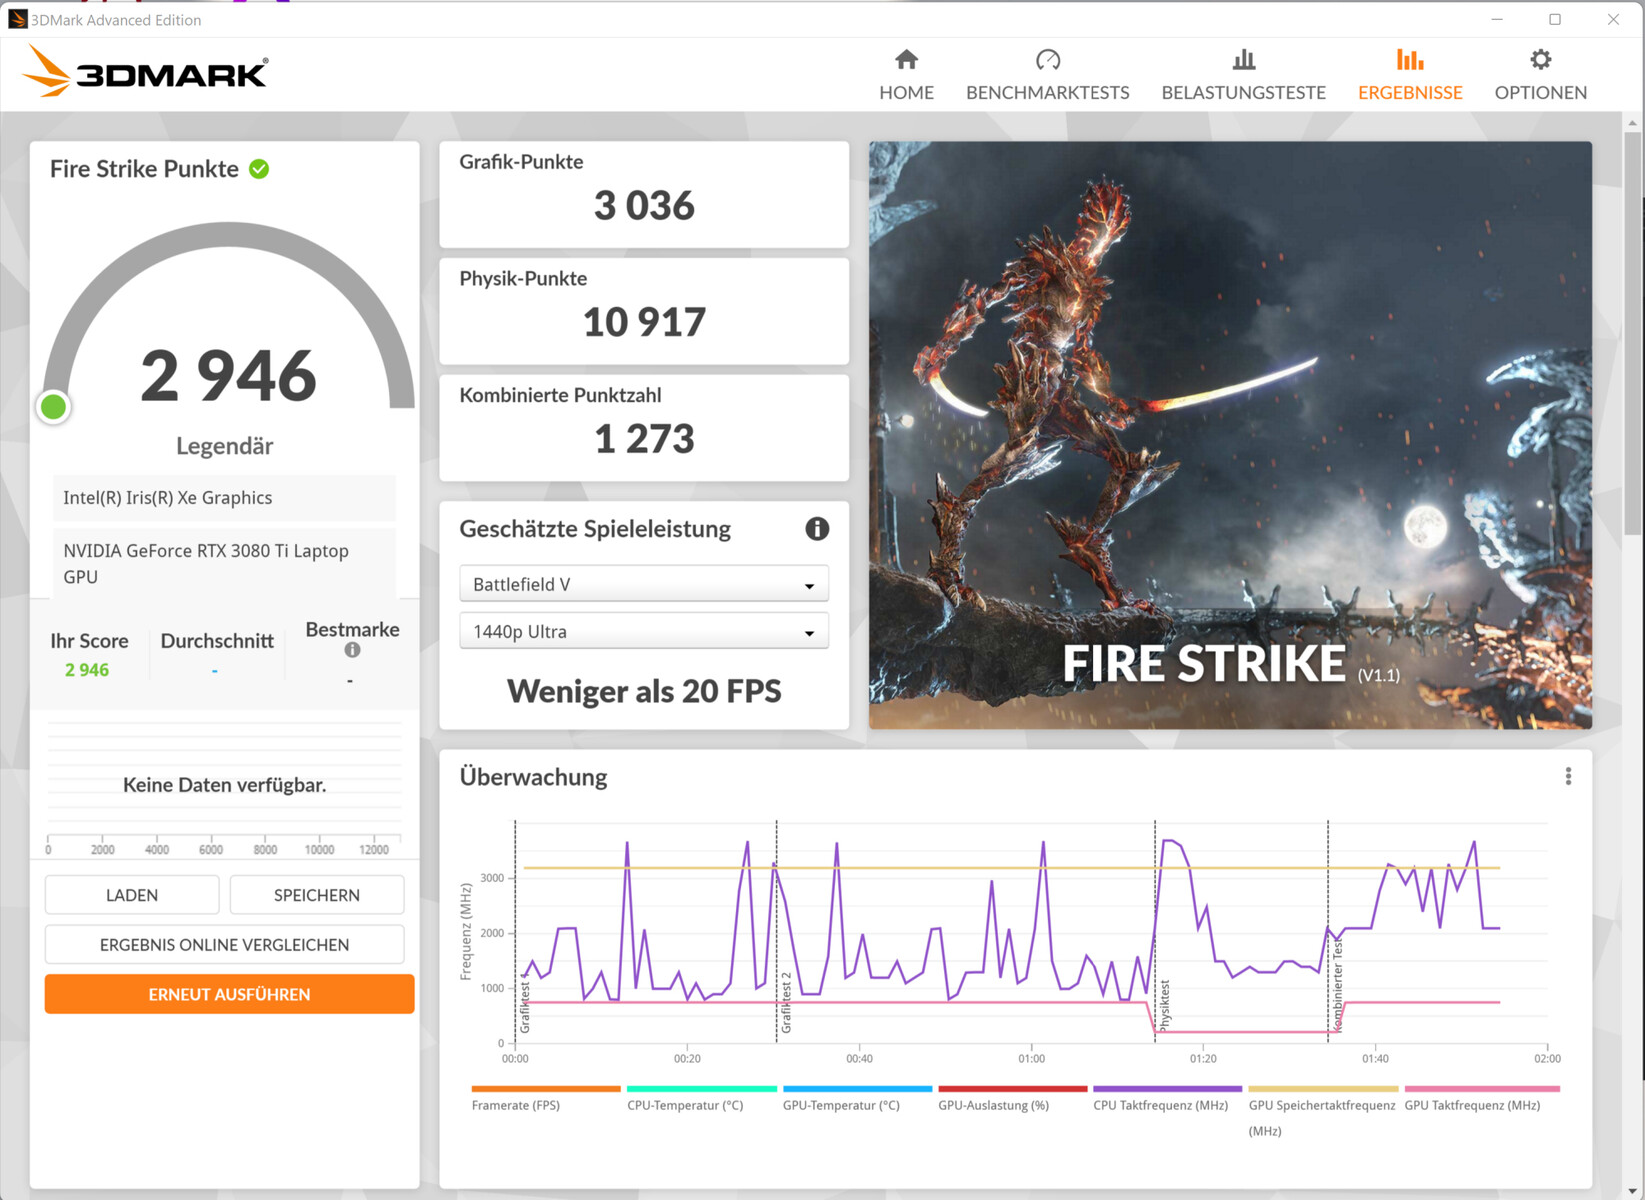Expand the 1440p Ultra resolution dropdown

644,631
